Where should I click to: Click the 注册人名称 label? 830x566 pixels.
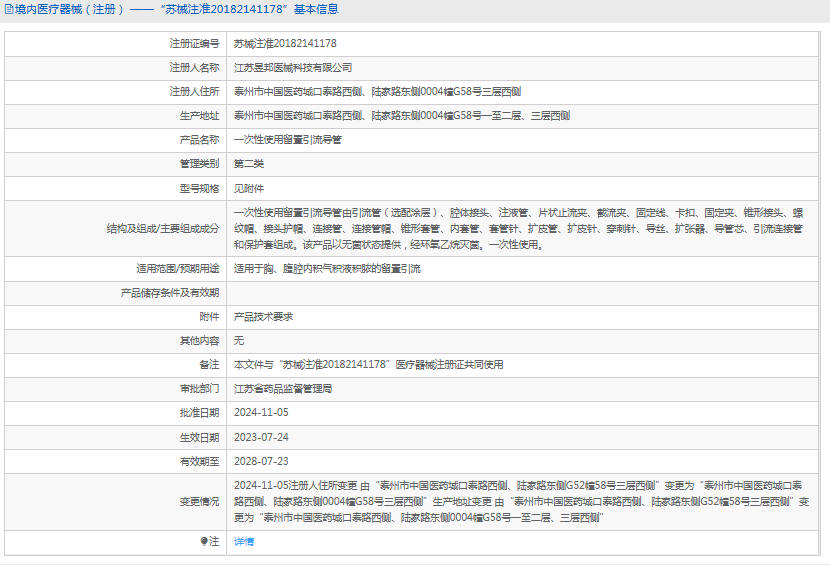pyautogui.click(x=194, y=68)
